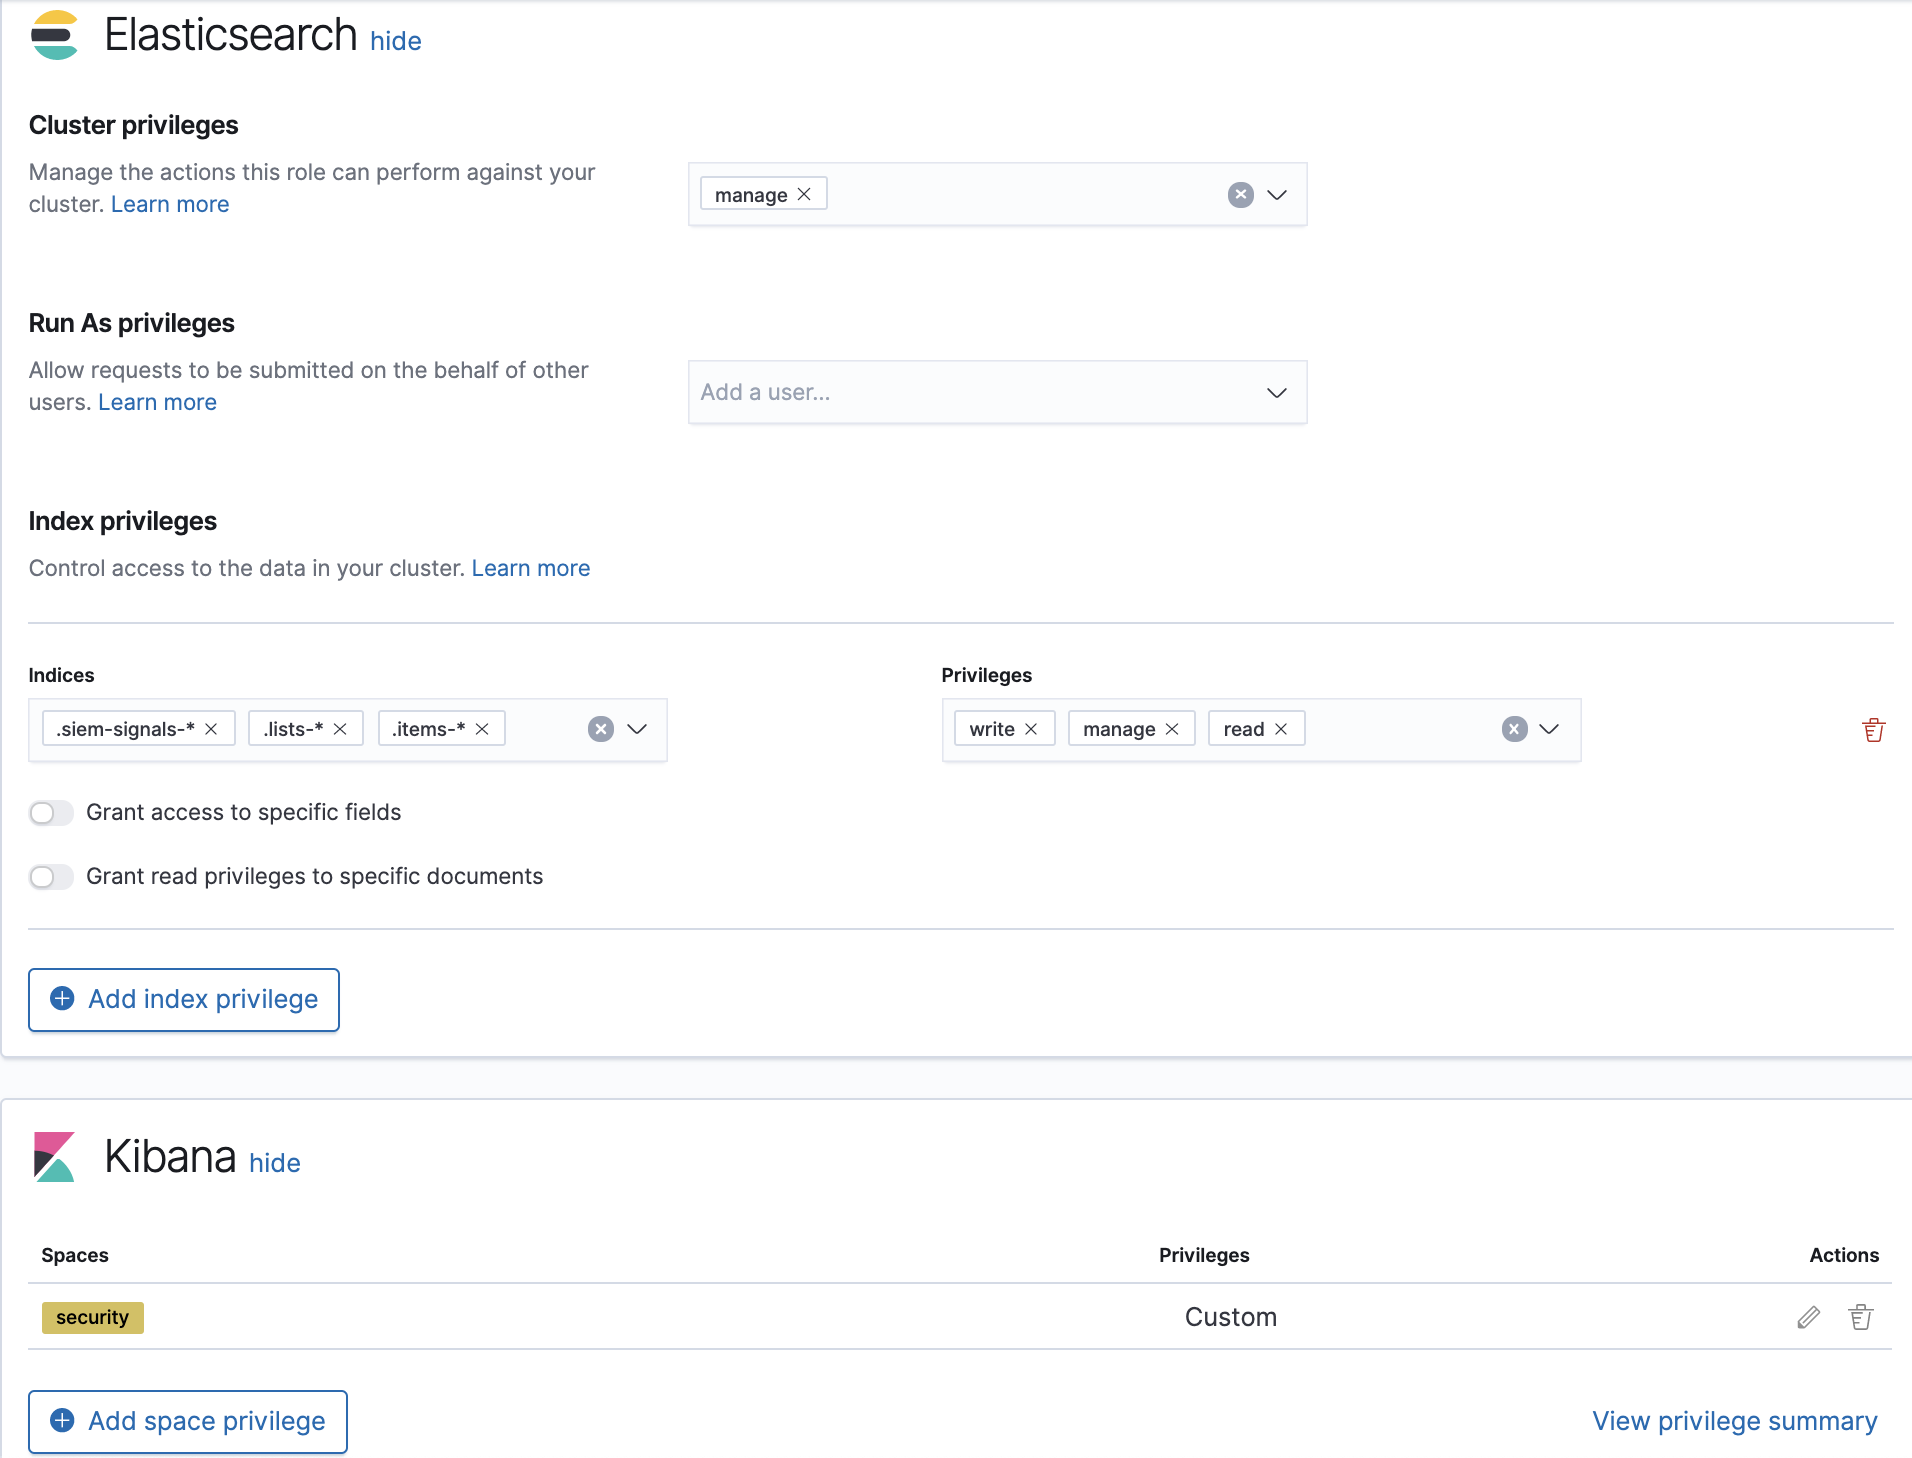Enable Grant access to specific fields
Image resolution: width=1912 pixels, height=1458 pixels.
(x=51, y=813)
